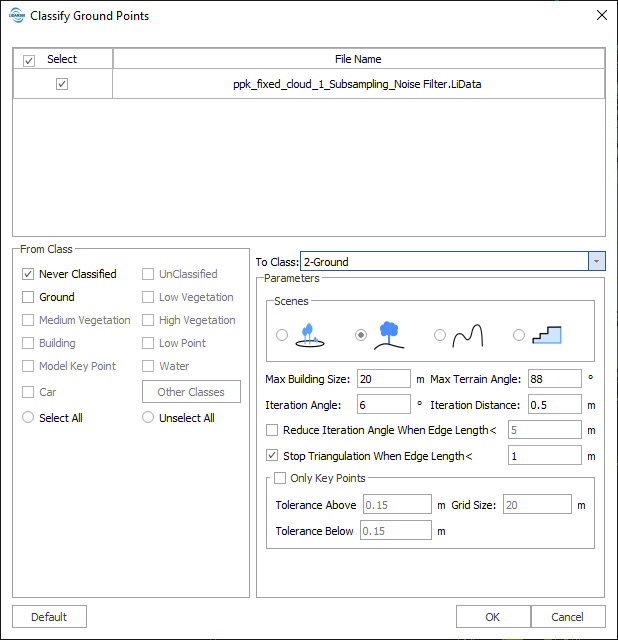Close the Classify Ground Points dialog
The height and width of the screenshot is (640, 618).
point(600,16)
